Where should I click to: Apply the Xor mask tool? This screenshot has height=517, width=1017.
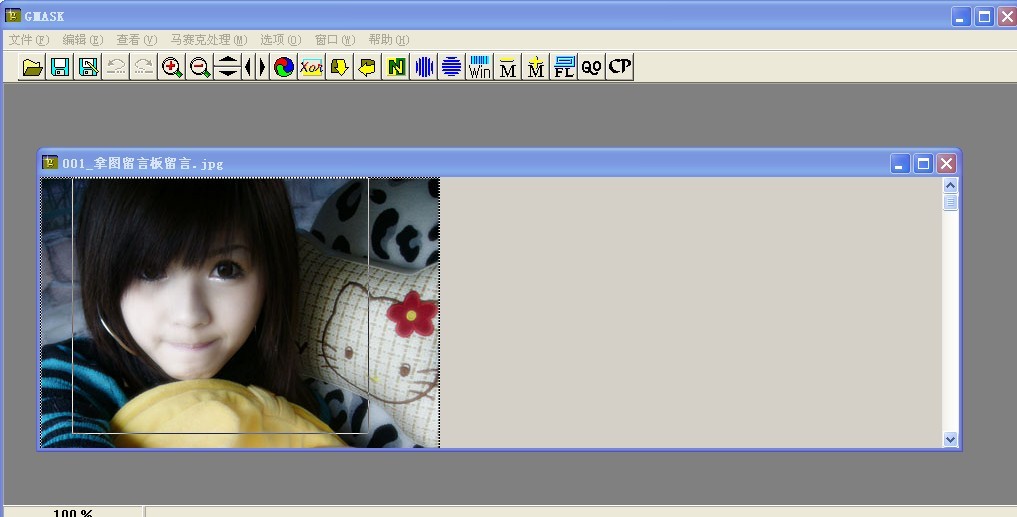tap(311, 67)
